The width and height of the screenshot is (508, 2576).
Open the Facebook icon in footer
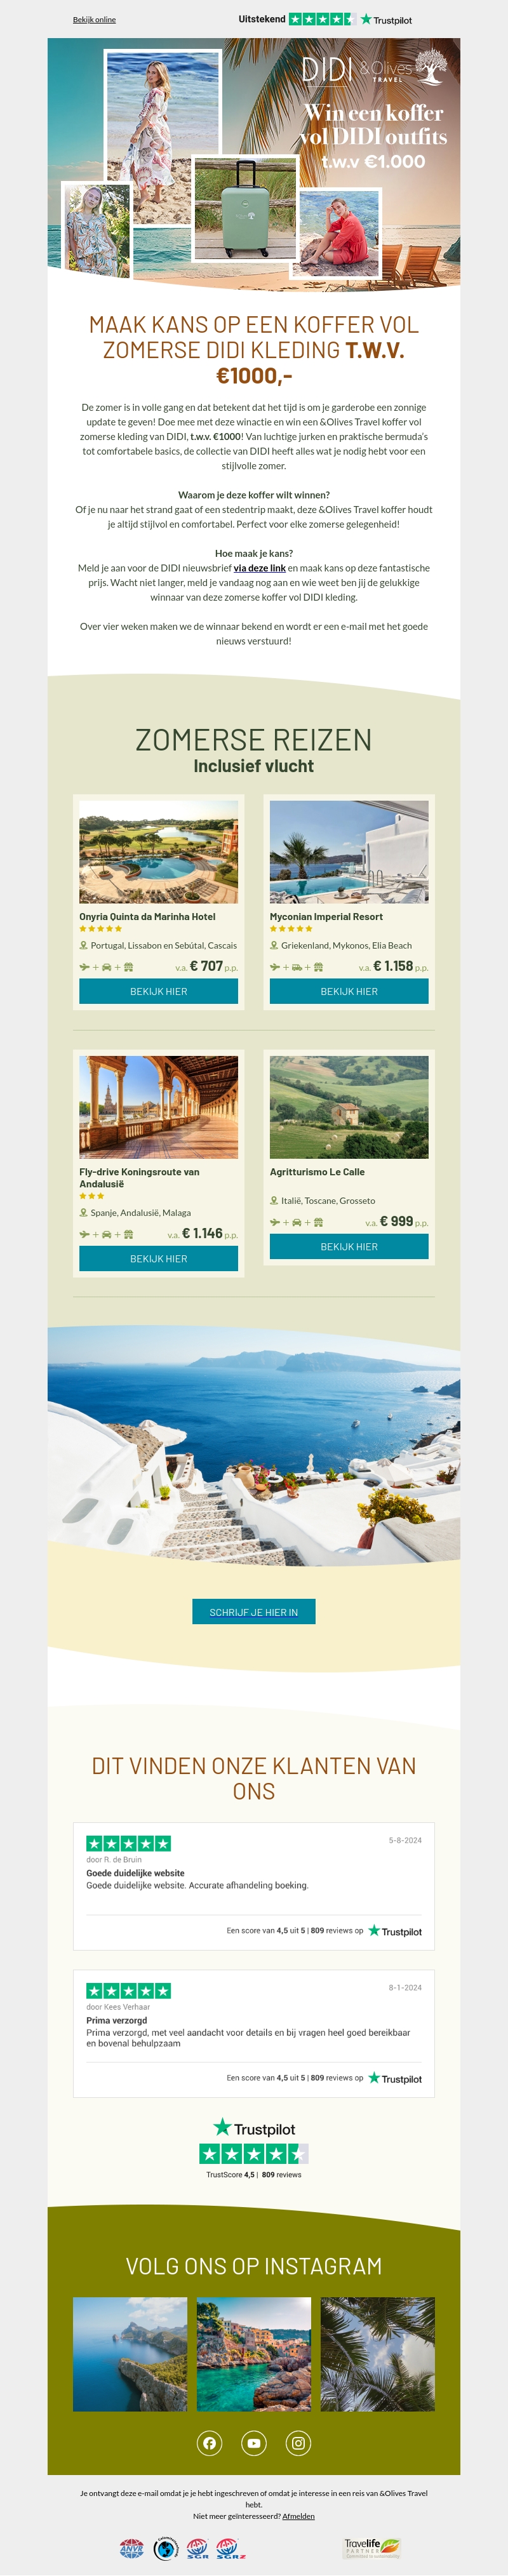coord(209,2443)
